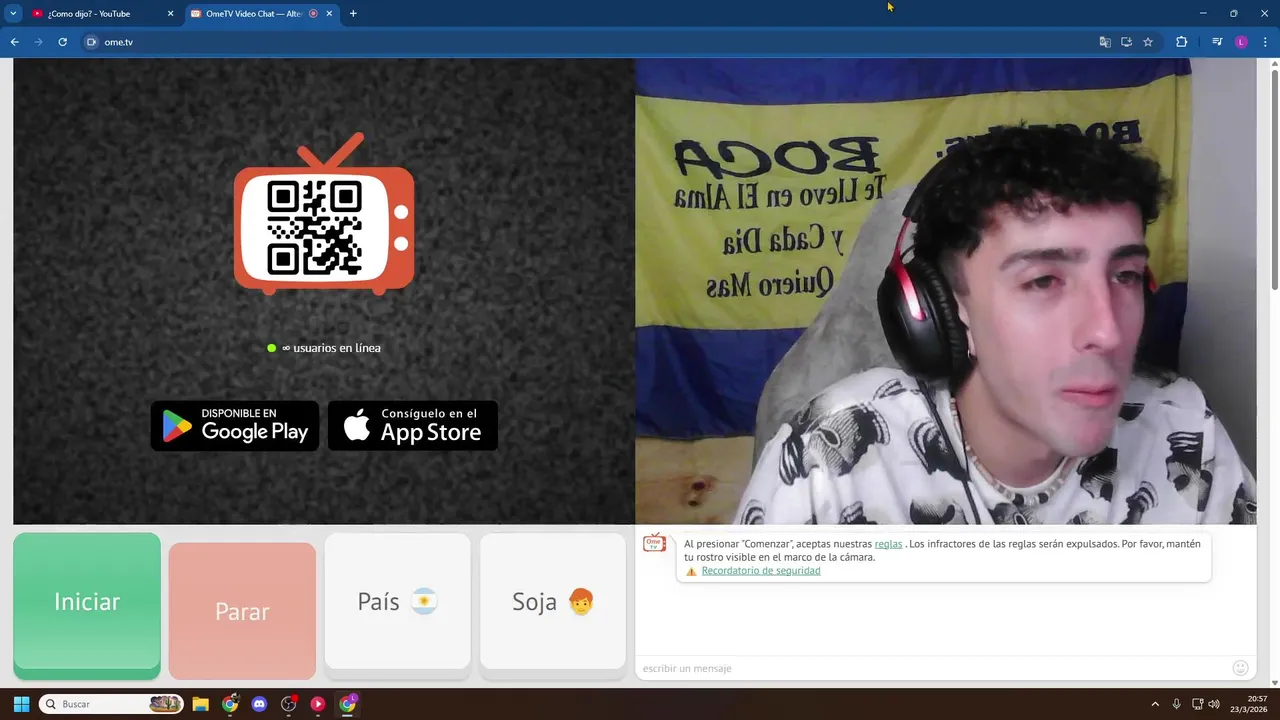The width and height of the screenshot is (1280, 720).
Task: Open the País country selector
Action: tap(397, 602)
